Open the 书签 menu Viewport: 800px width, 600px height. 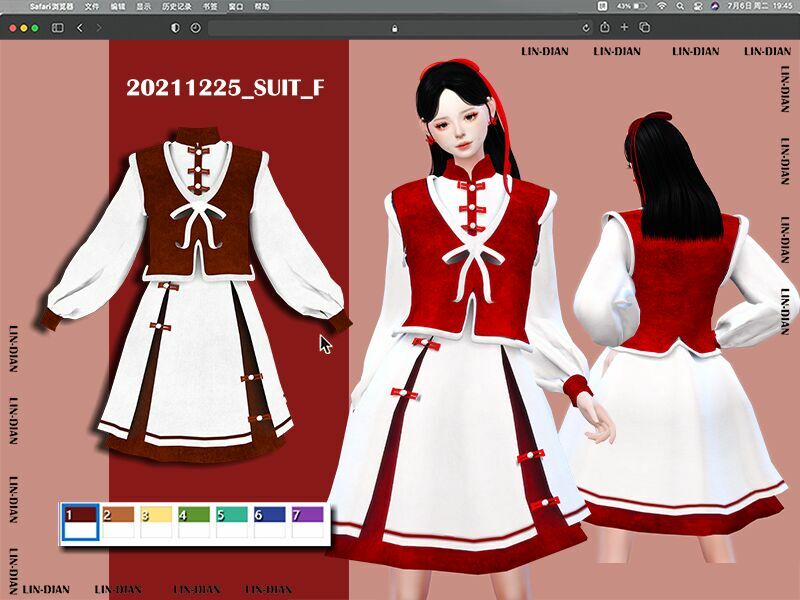click(x=210, y=7)
